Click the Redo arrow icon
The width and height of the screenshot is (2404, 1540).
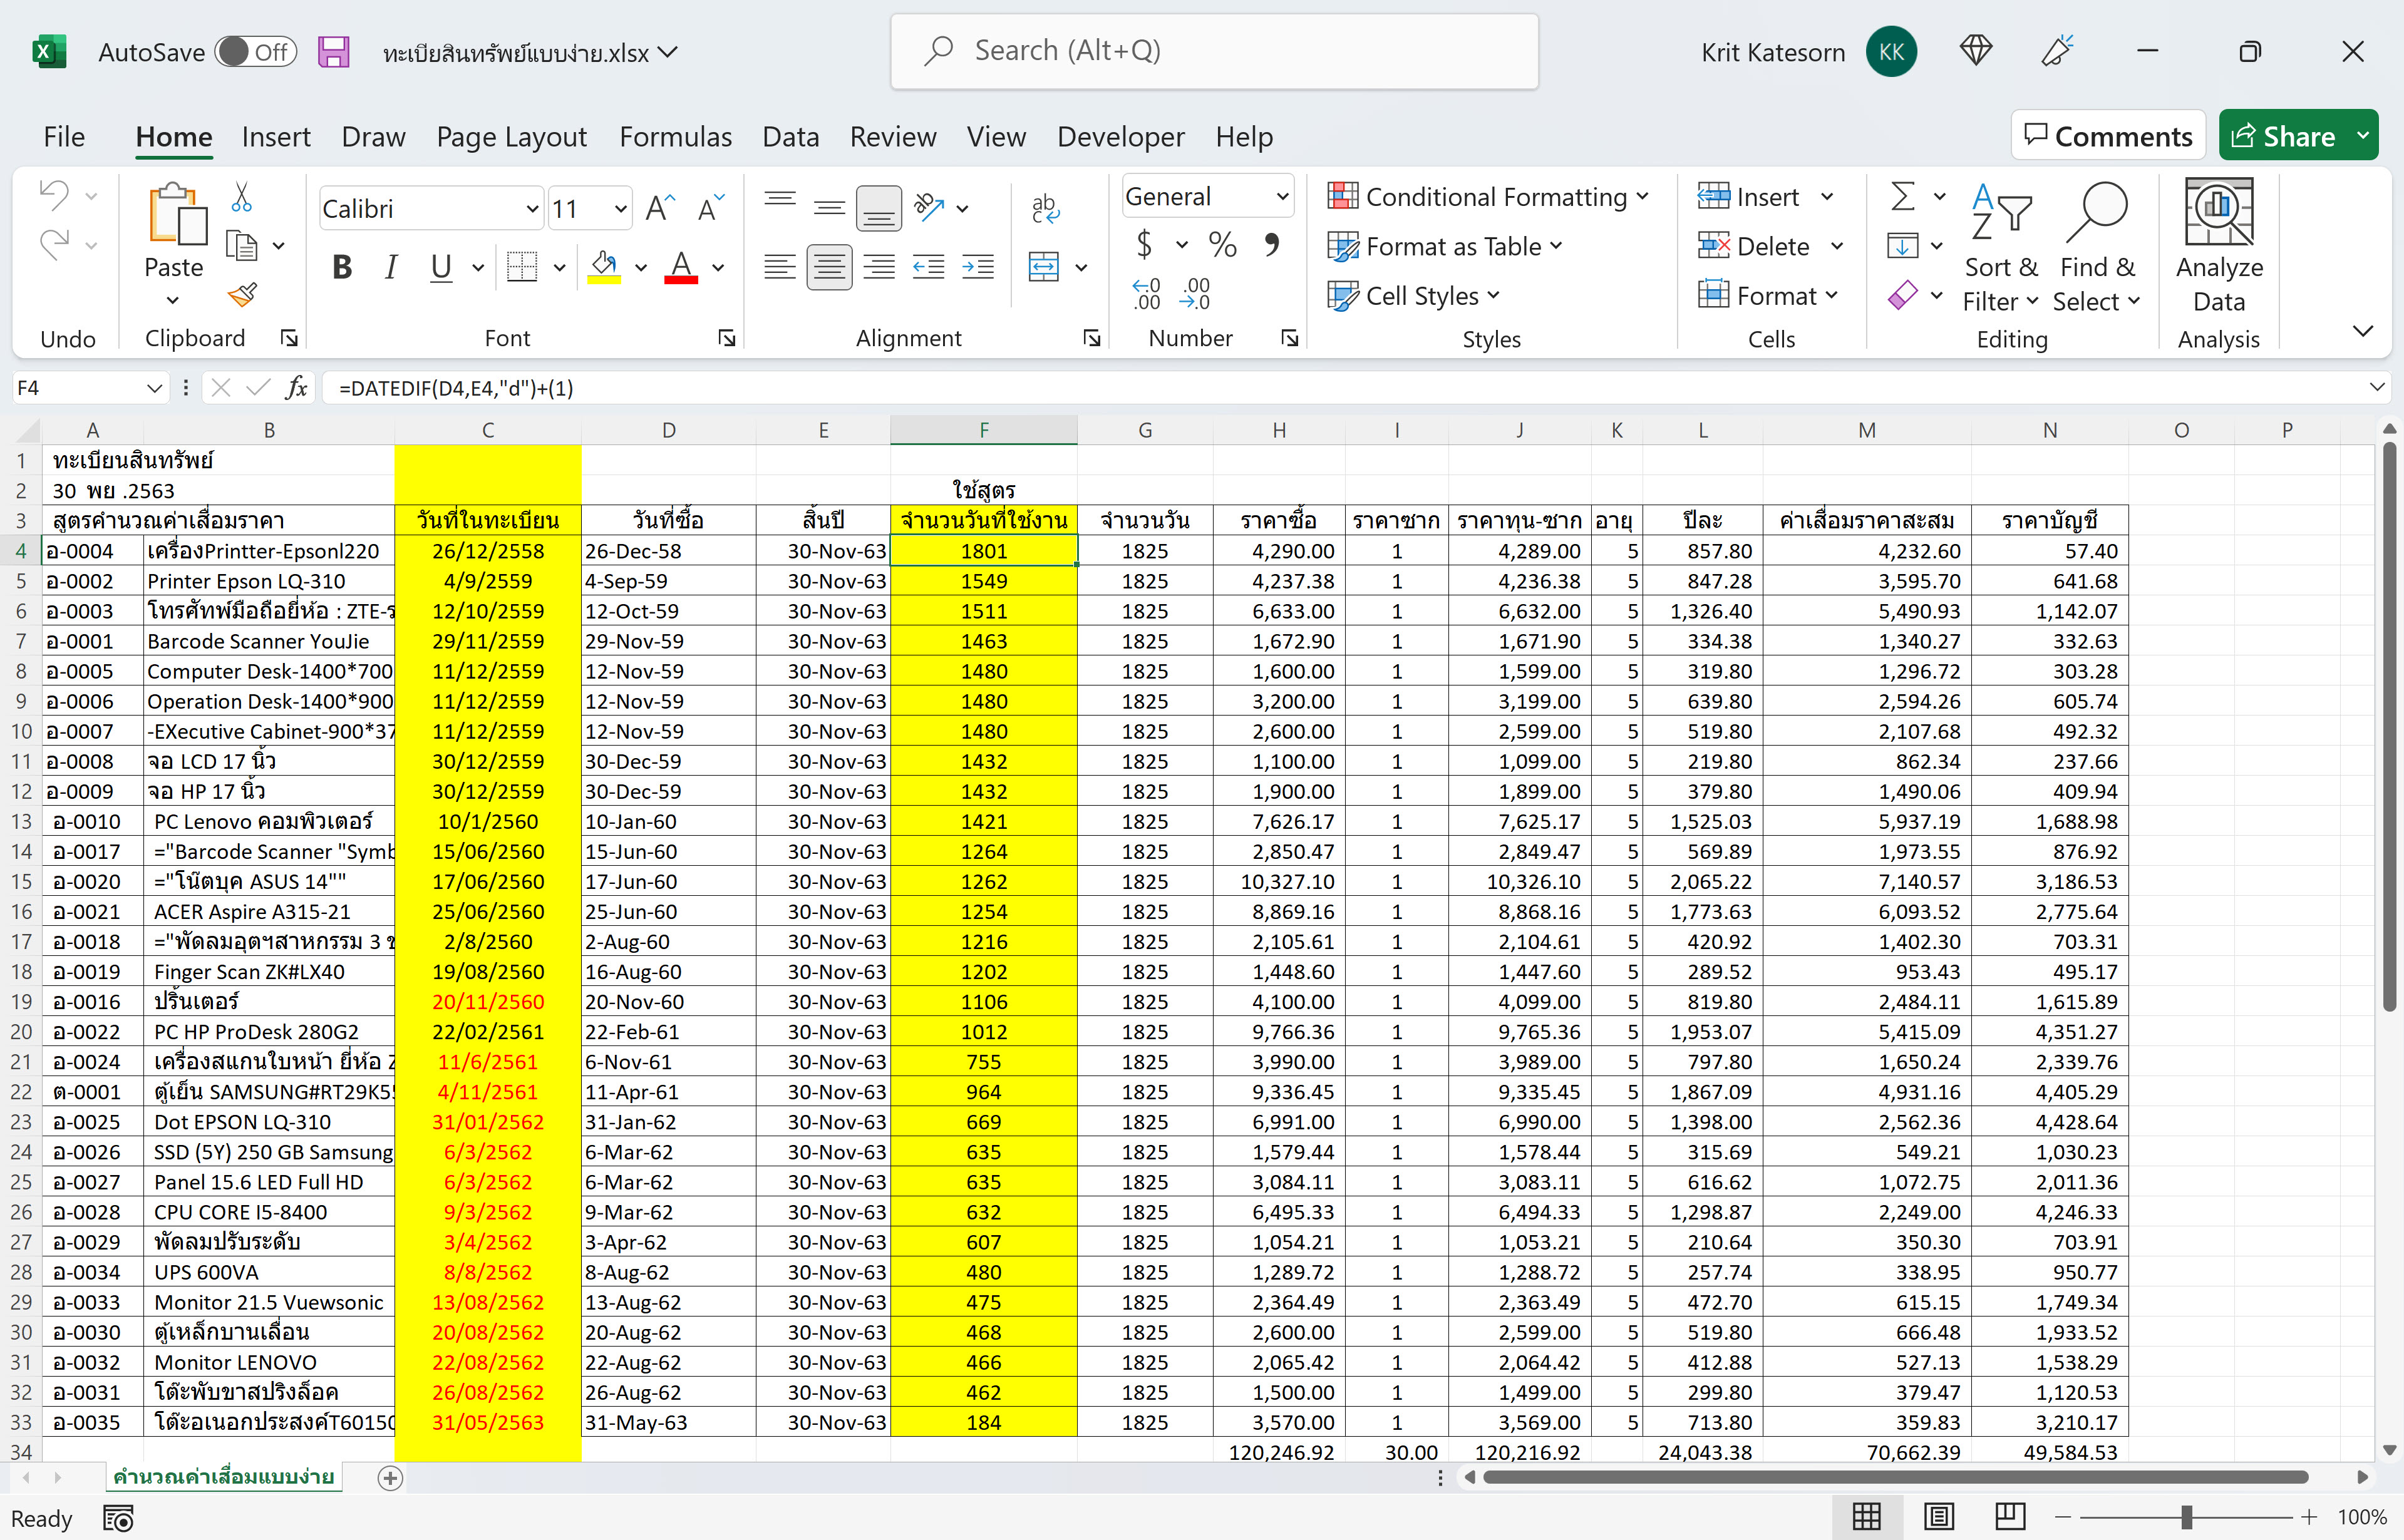tap(54, 244)
